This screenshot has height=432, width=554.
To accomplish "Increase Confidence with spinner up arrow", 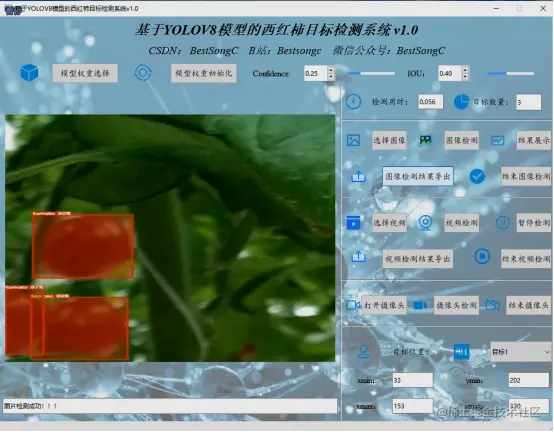I will (x=330, y=70).
